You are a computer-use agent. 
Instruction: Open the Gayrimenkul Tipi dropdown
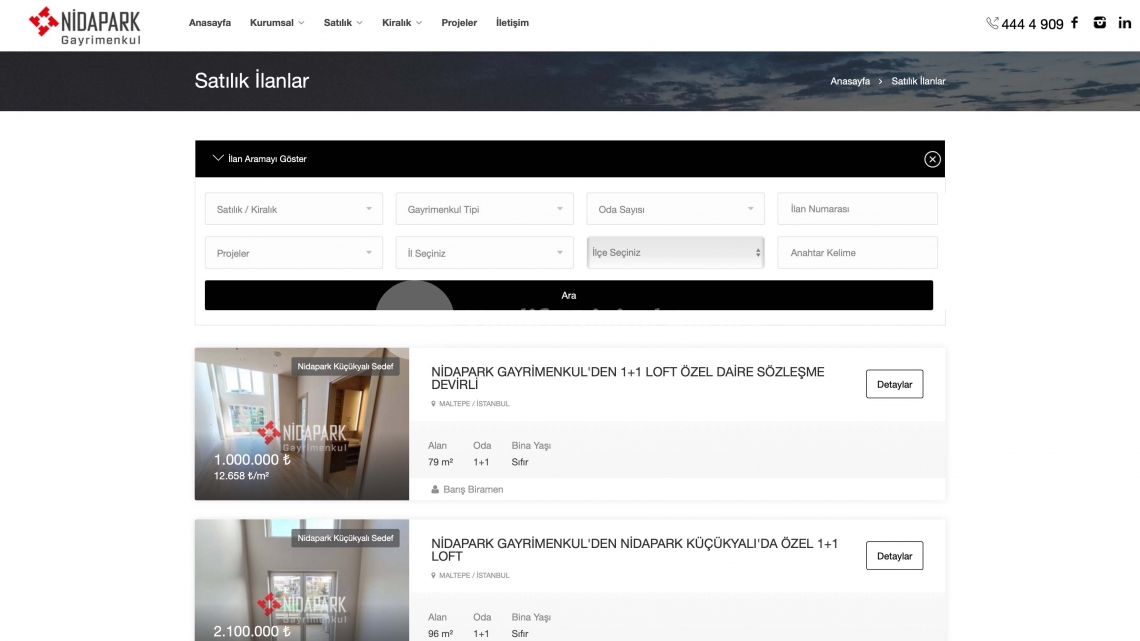(x=484, y=208)
